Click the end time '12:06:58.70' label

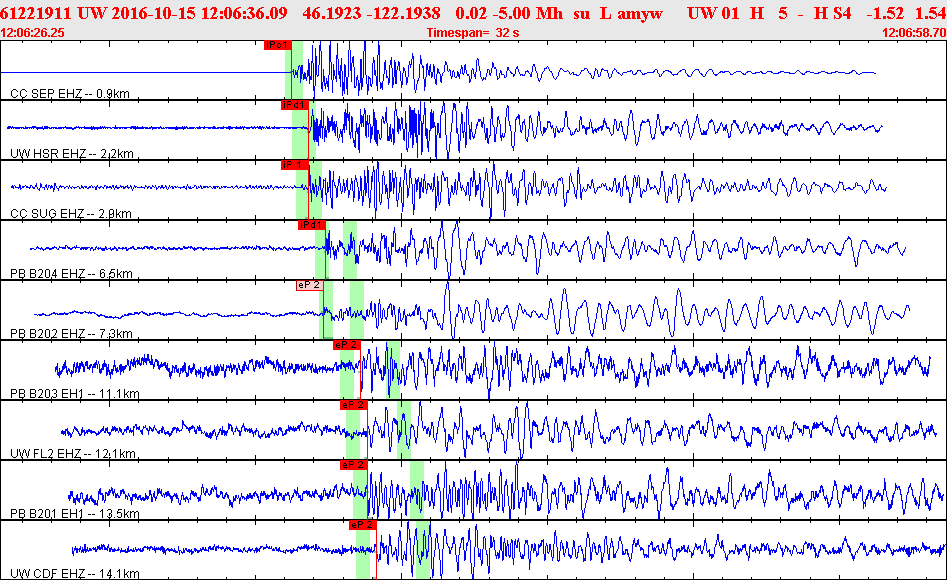(914, 33)
